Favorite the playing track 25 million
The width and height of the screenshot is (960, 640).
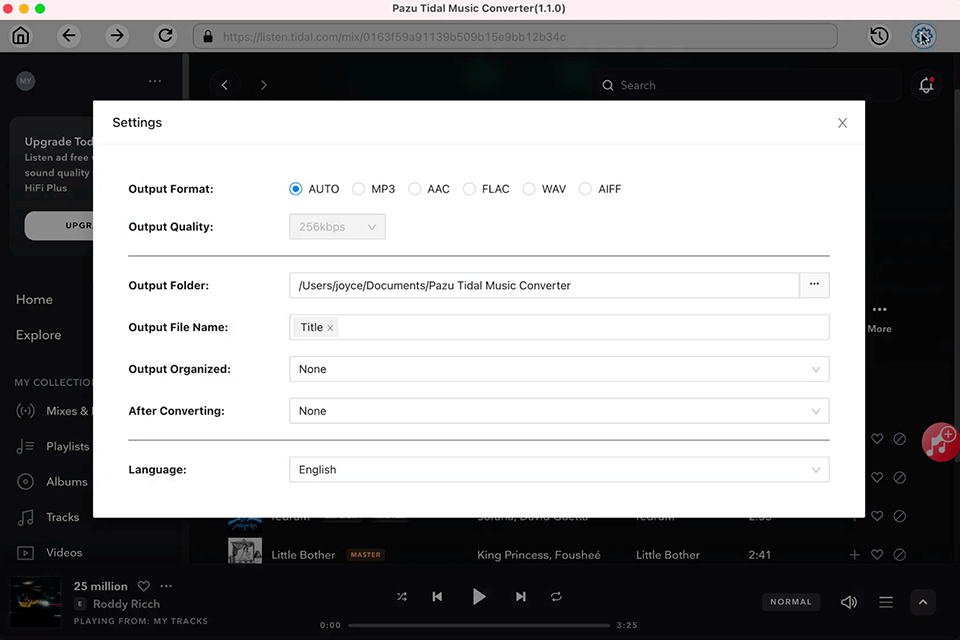point(144,586)
